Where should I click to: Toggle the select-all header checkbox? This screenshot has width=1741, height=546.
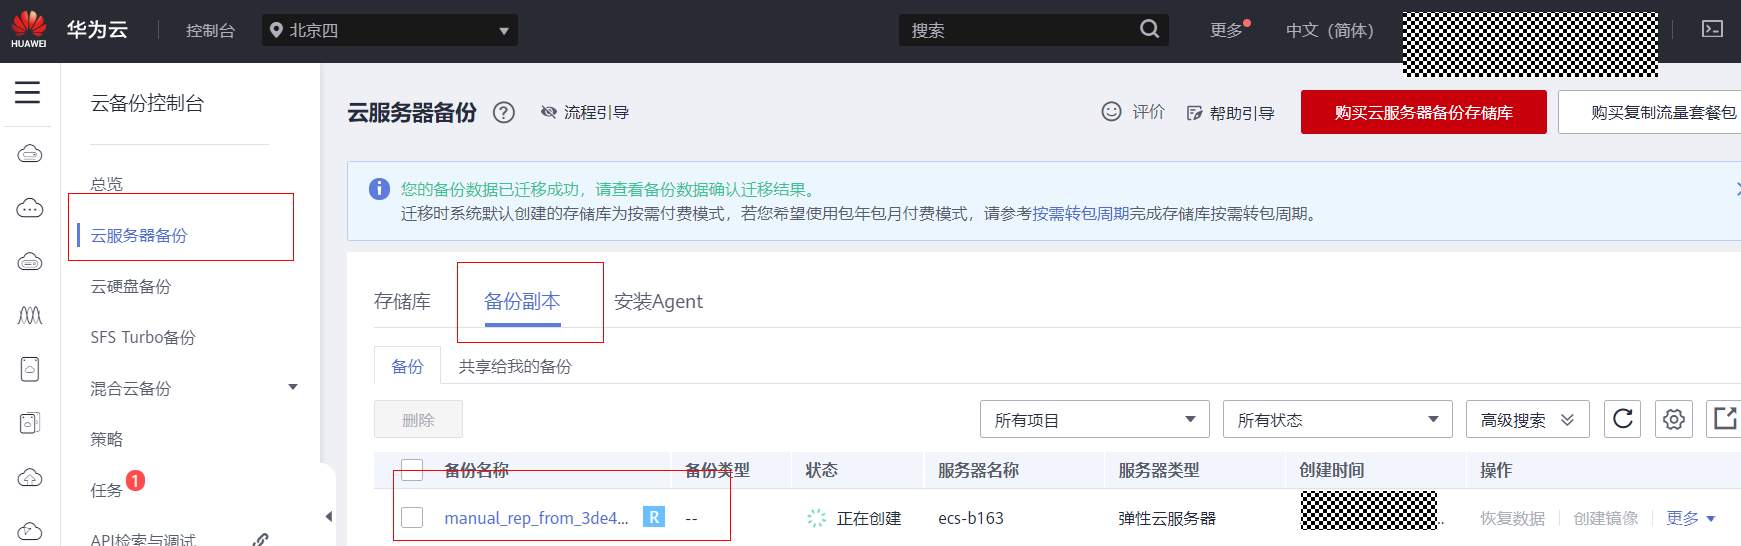pos(412,469)
